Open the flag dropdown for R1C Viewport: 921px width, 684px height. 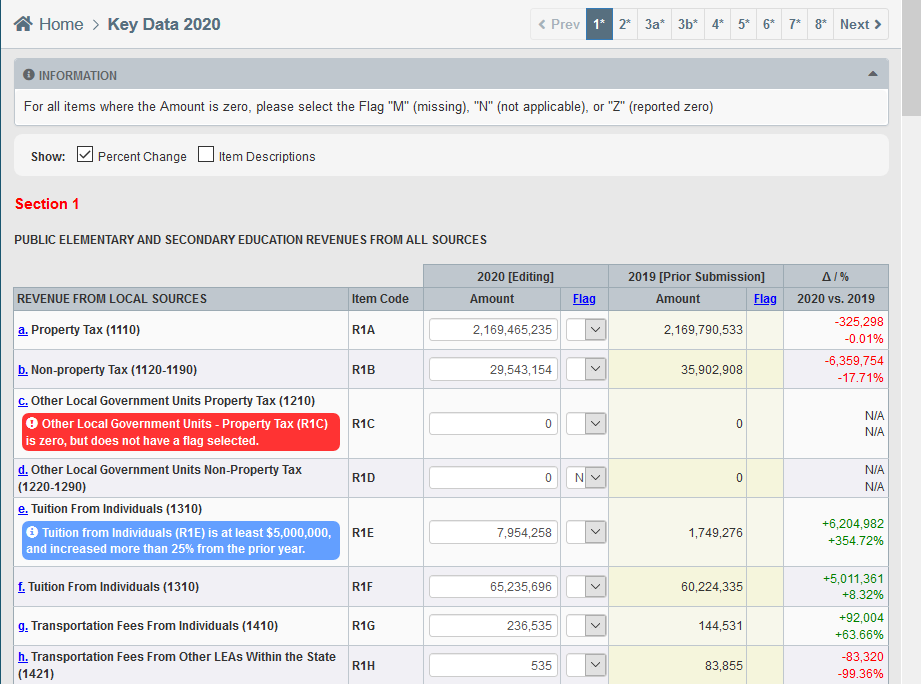coord(586,423)
